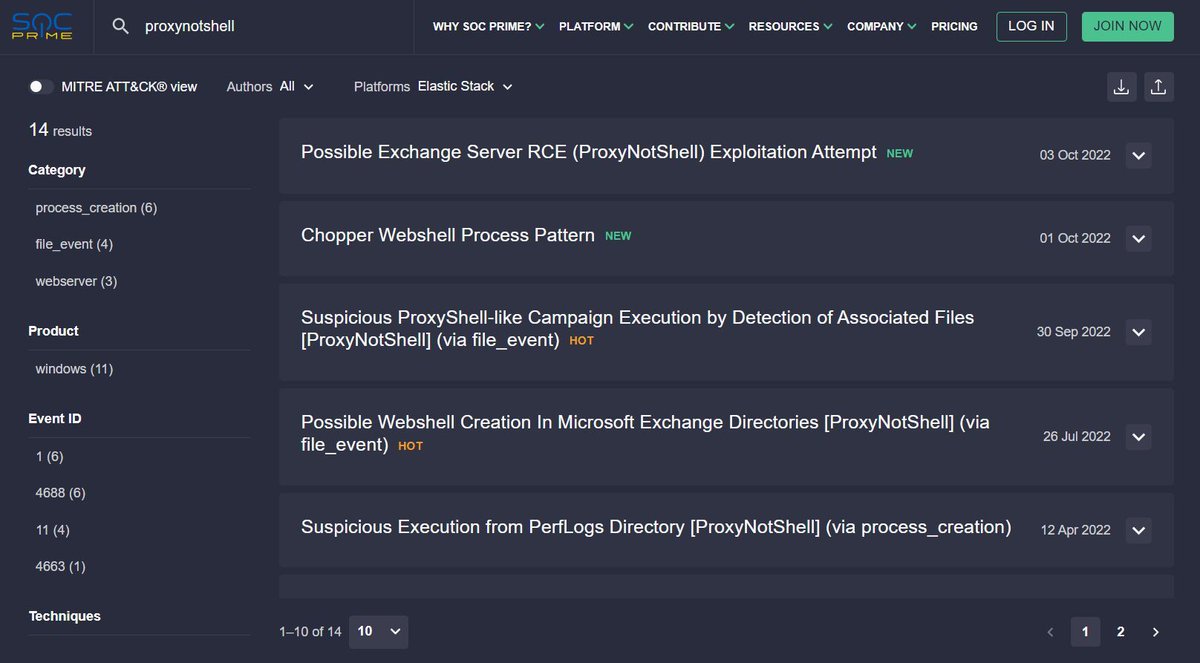The image size is (1200, 663).
Task: Go to next page arrow
Action: point(1156,632)
